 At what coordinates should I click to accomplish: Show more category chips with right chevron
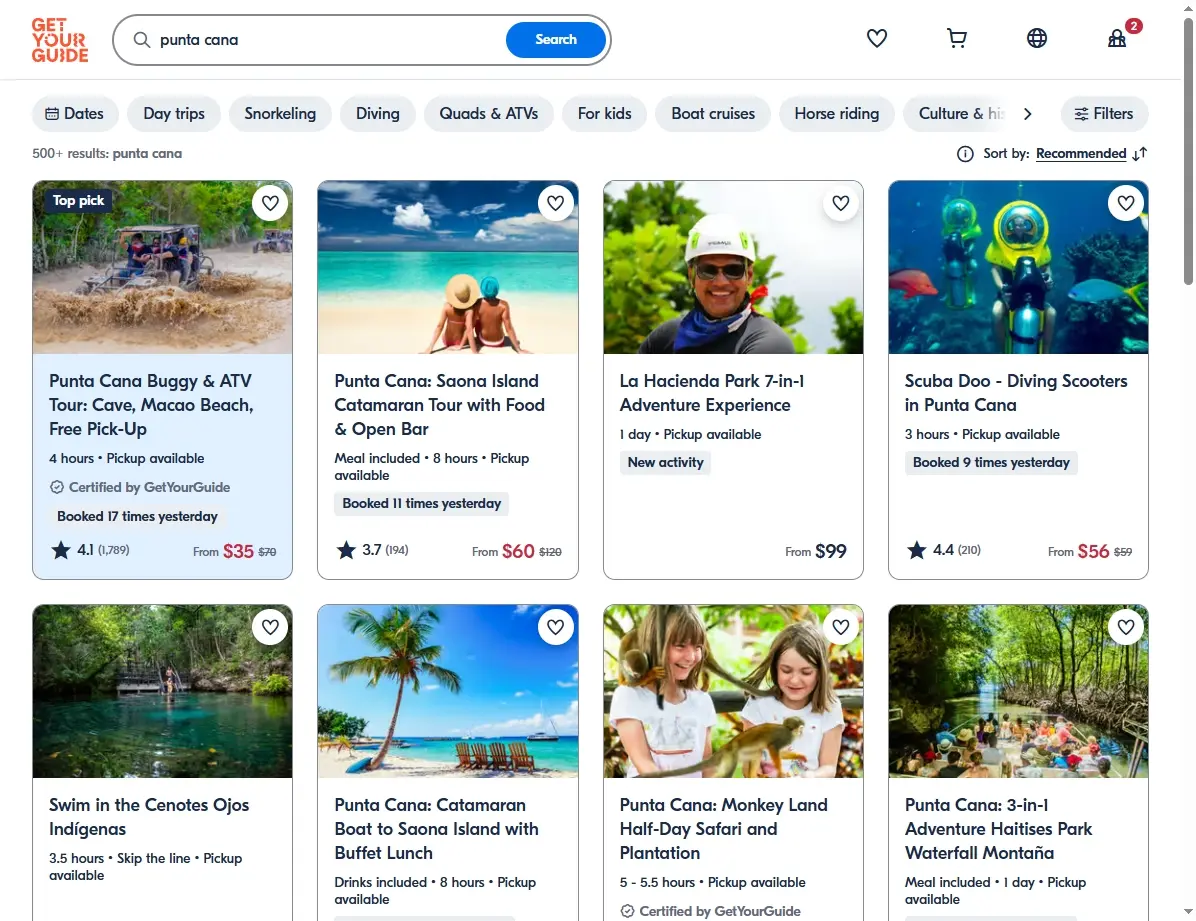coord(1027,114)
